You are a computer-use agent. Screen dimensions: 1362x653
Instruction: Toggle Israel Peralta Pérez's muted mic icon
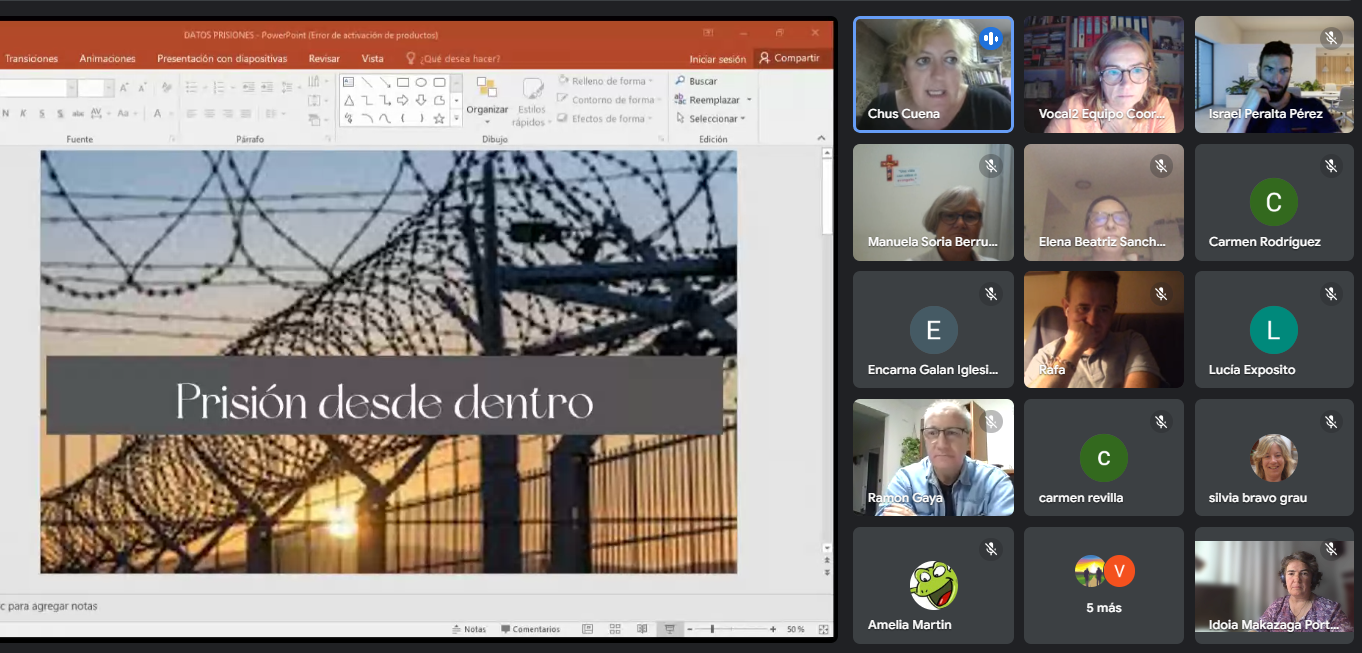pyautogui.click(x=1330, y=38)
